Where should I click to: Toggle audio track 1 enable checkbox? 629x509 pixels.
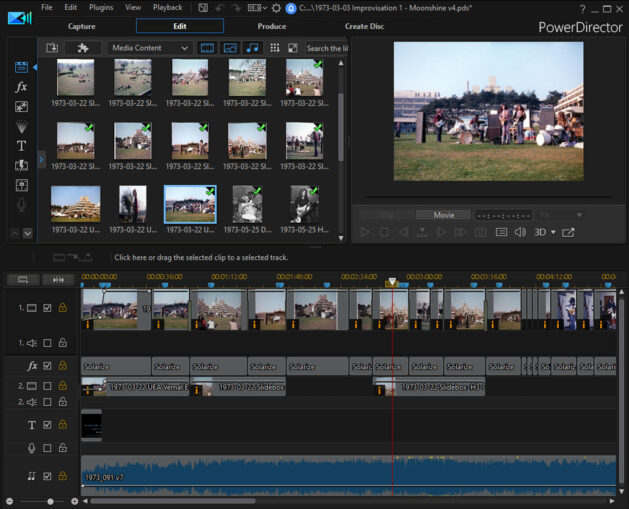point(47,343)
